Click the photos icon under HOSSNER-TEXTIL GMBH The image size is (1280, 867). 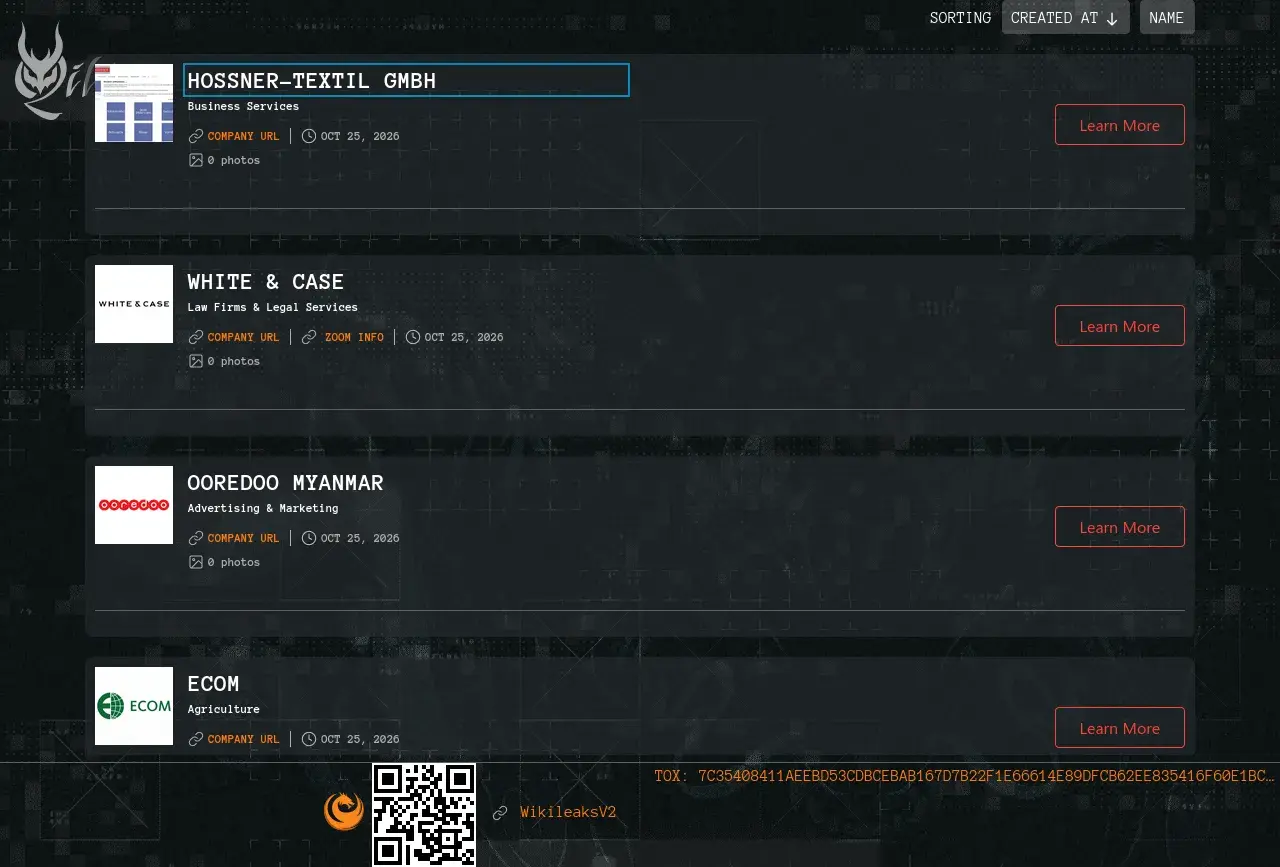pyautogui.click(x=196, y=160)
